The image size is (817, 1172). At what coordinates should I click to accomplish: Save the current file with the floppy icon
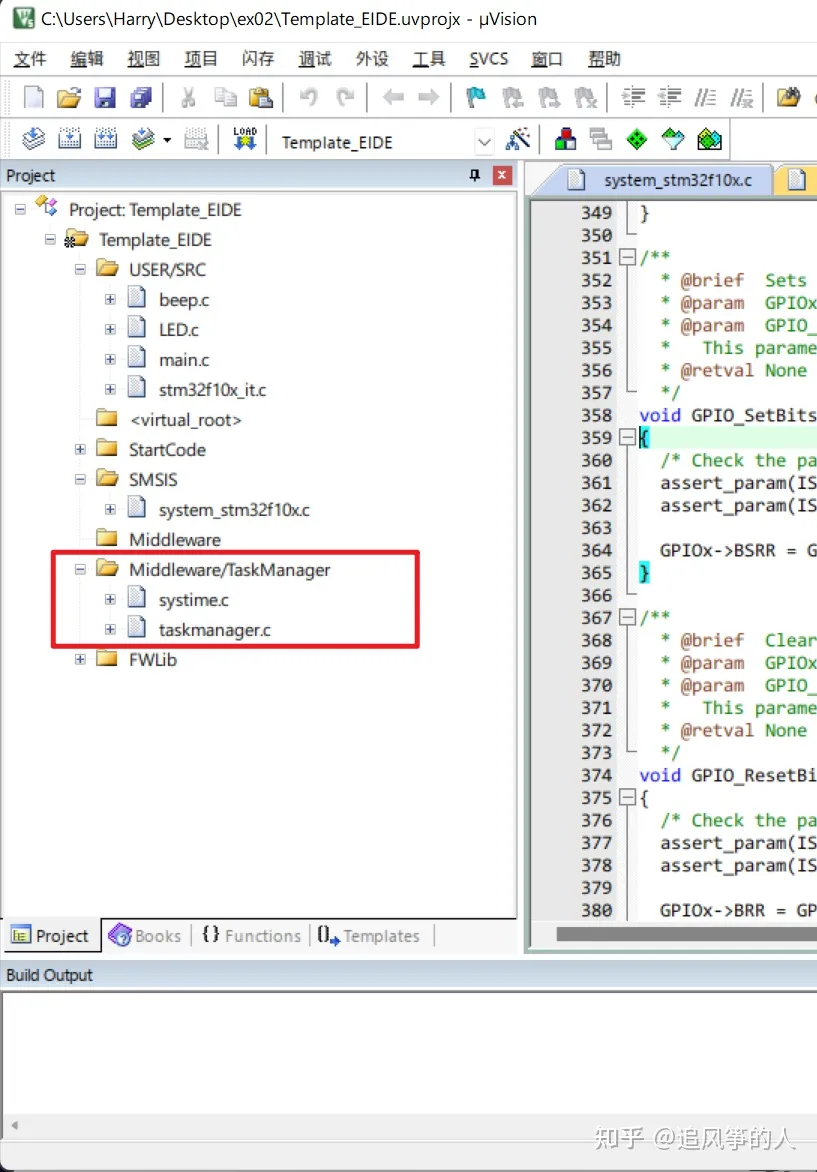(x=105, y=97)
